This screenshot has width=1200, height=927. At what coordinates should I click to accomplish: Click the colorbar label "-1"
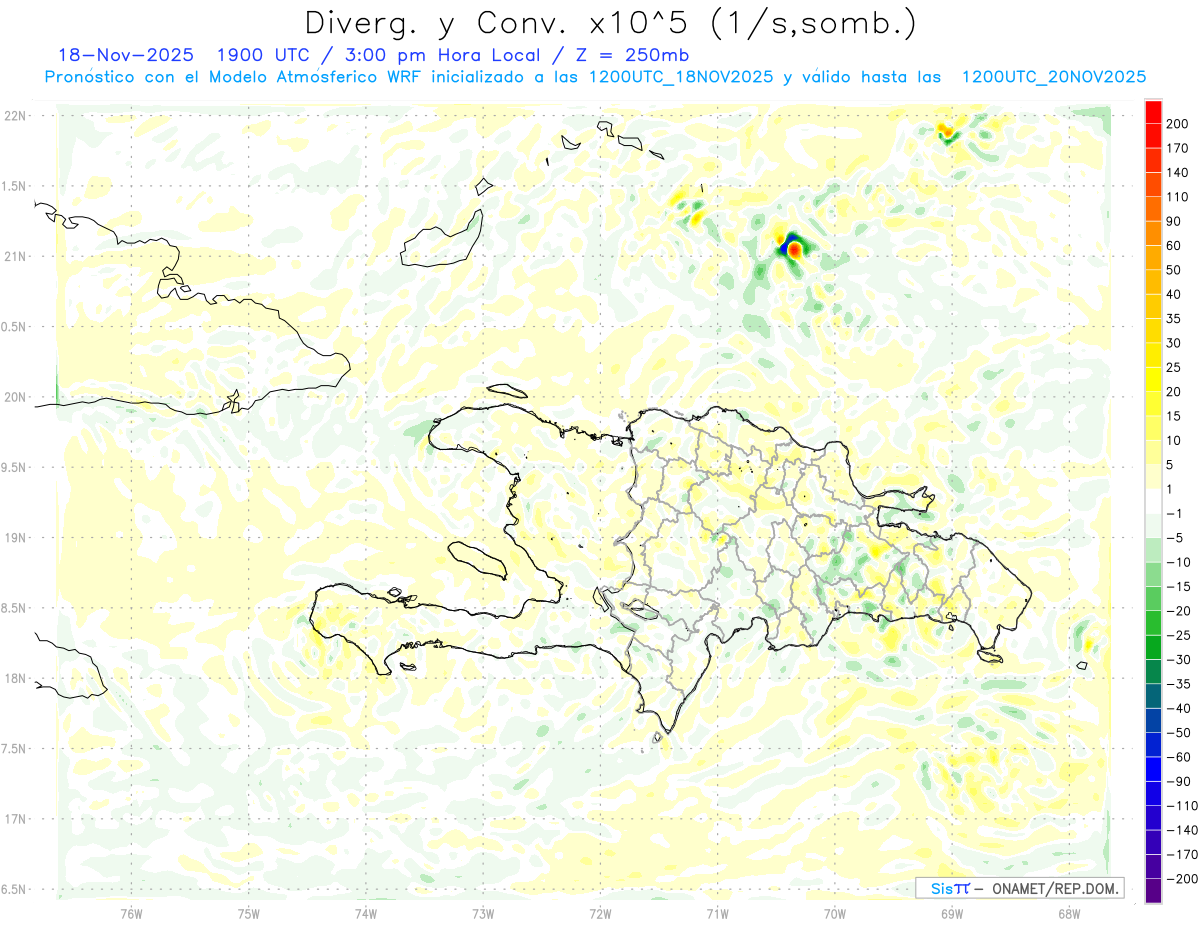tap(1176, 513)
